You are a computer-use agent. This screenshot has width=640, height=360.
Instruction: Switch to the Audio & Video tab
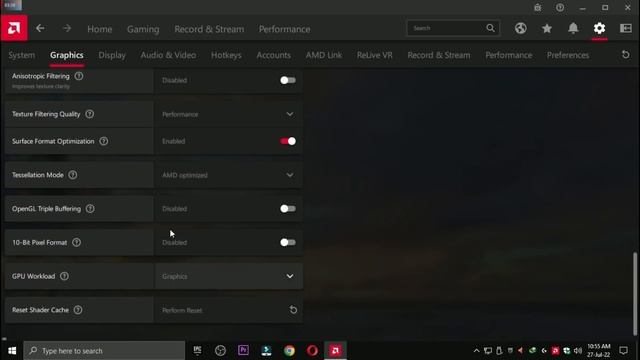coord(168,55)
